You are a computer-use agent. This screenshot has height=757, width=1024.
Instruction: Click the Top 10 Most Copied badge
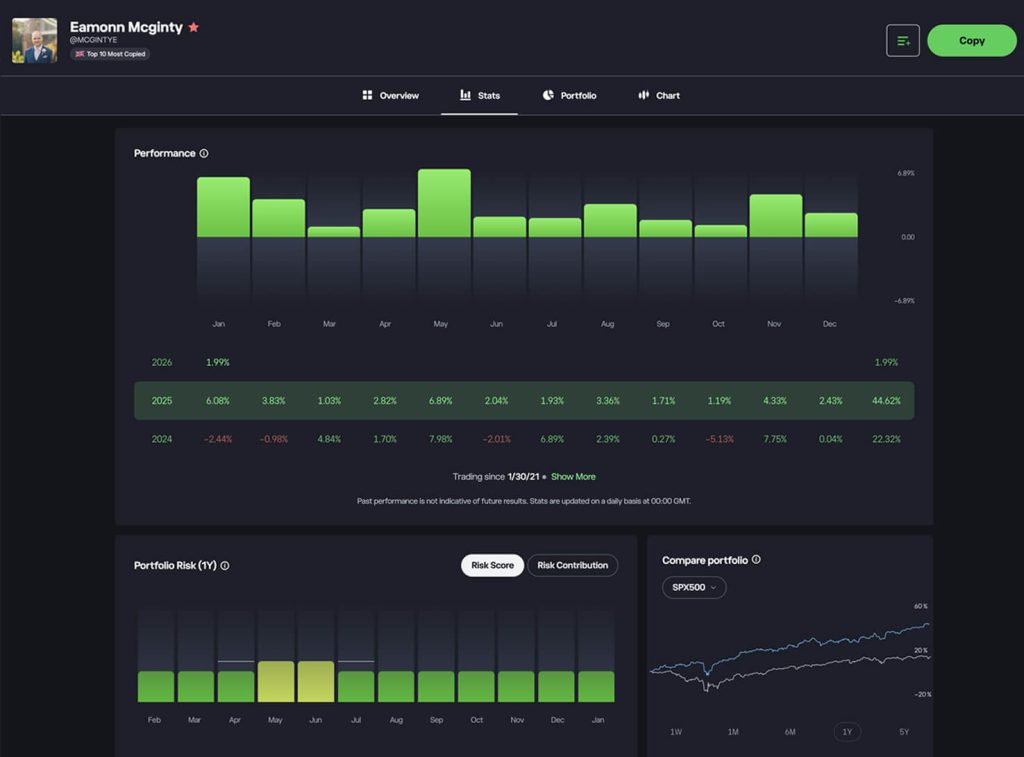point(110,54)
